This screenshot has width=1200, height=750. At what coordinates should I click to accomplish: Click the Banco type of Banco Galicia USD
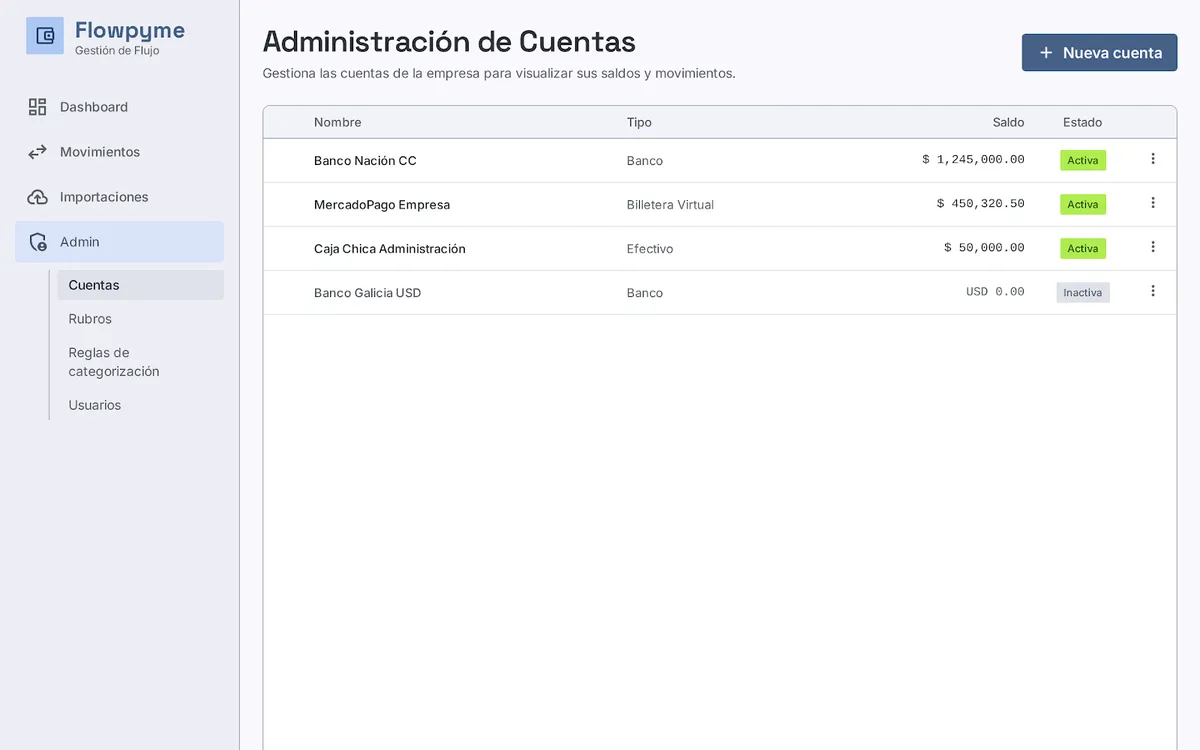click(x=645, y=293)
